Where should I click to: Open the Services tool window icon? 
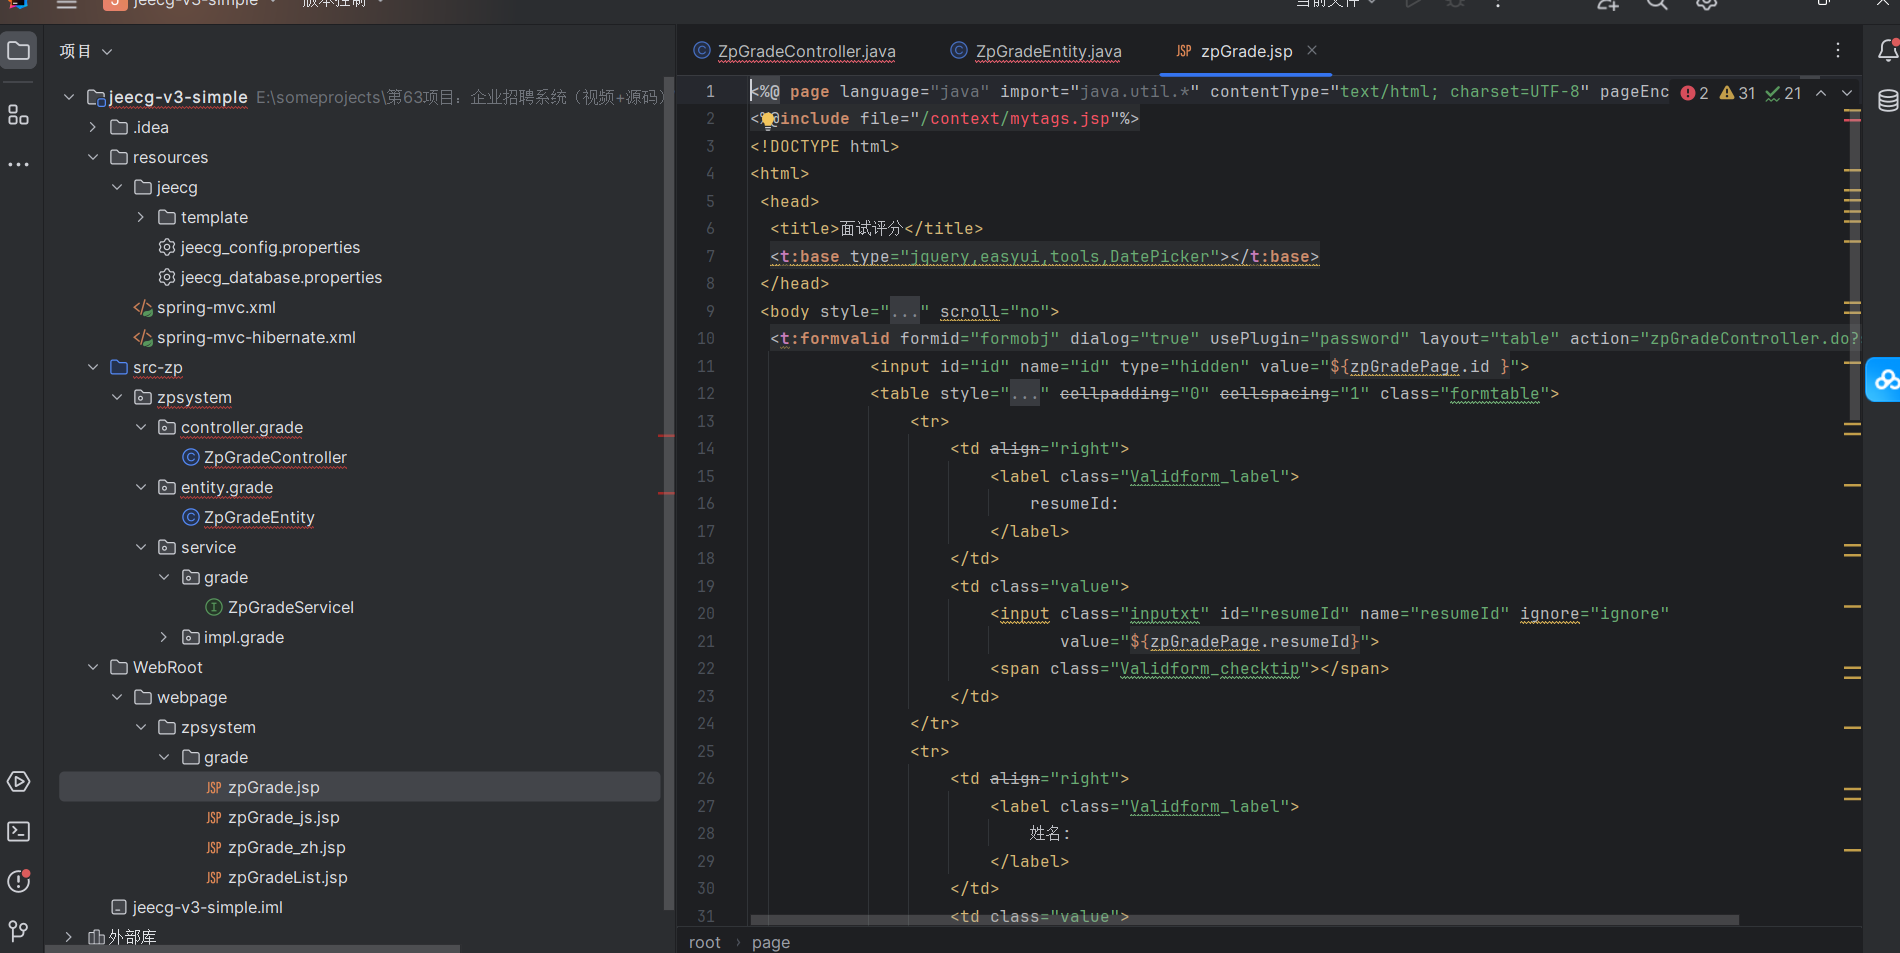point(19,782)
